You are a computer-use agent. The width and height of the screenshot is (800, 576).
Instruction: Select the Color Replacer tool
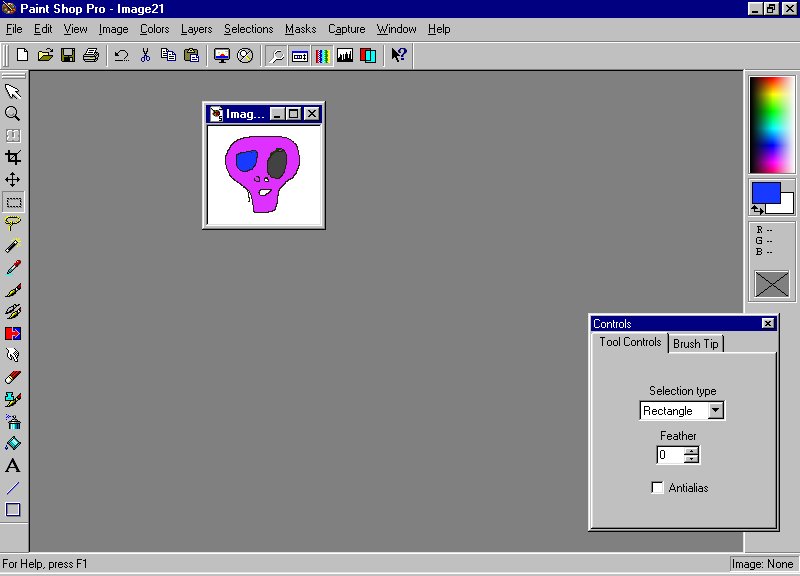[13, 334]
